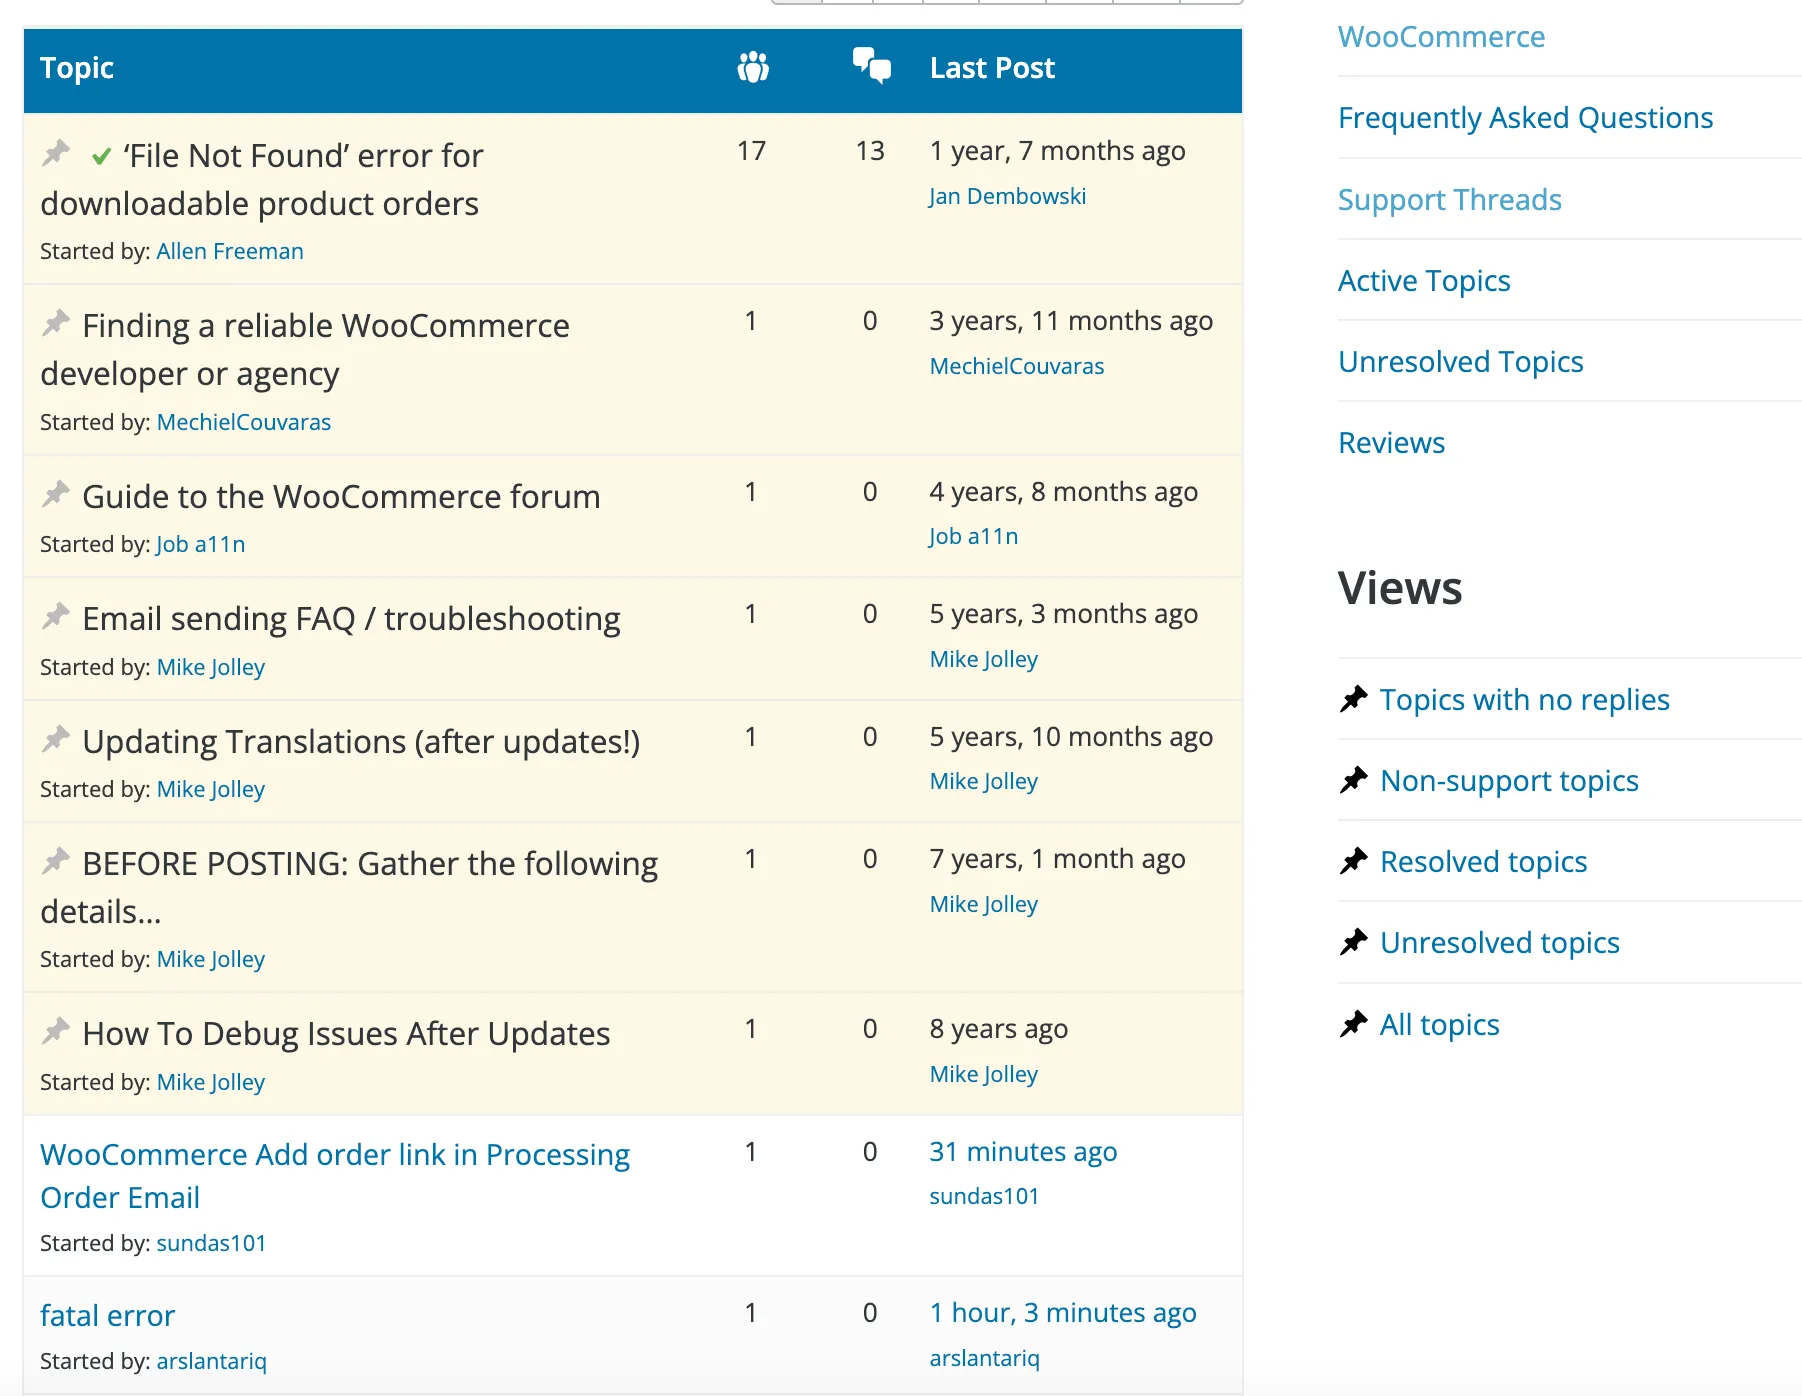This screenshot has height=1396, width=1802.
Task: Open 'WooCommerce Add order link in Processing' topic
Action: point(335,1176)
